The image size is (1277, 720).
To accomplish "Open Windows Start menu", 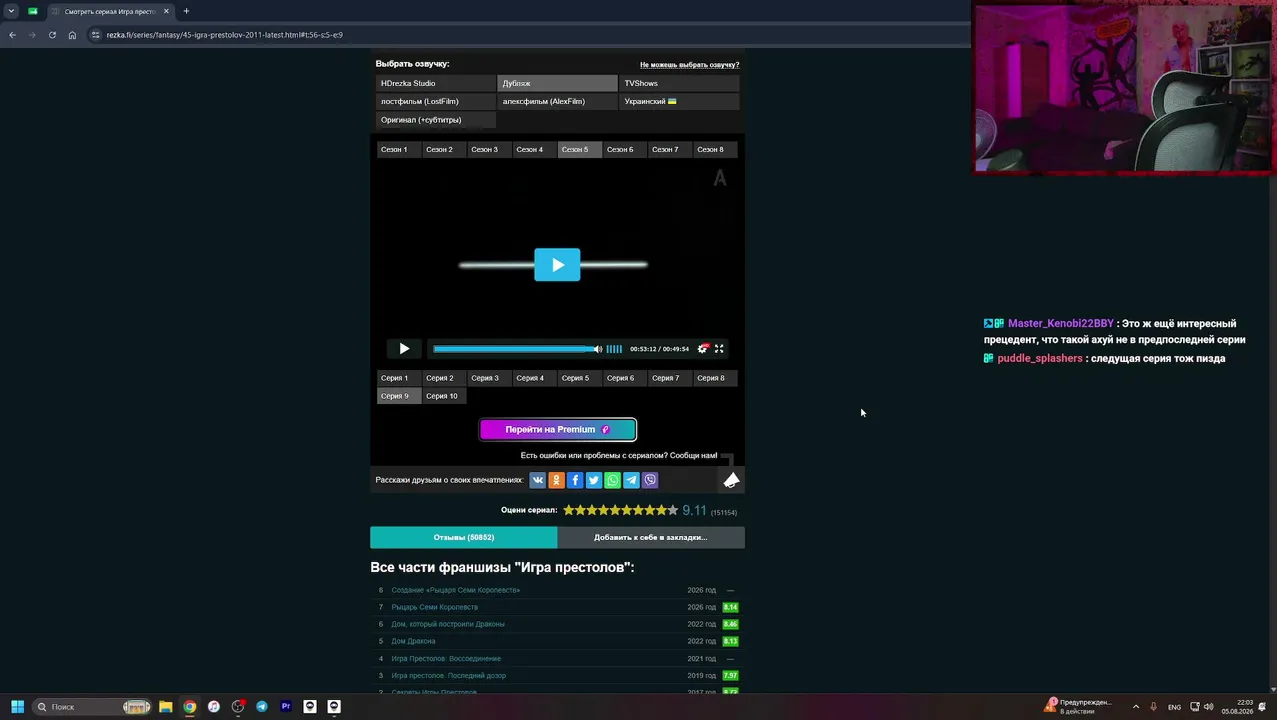I will (x=17, y=707).
